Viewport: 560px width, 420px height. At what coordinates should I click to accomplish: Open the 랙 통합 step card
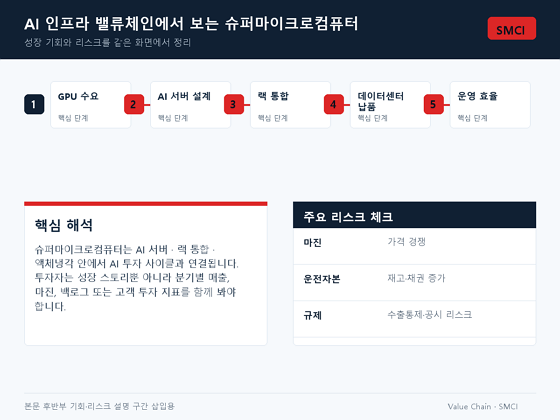point(290,105)
